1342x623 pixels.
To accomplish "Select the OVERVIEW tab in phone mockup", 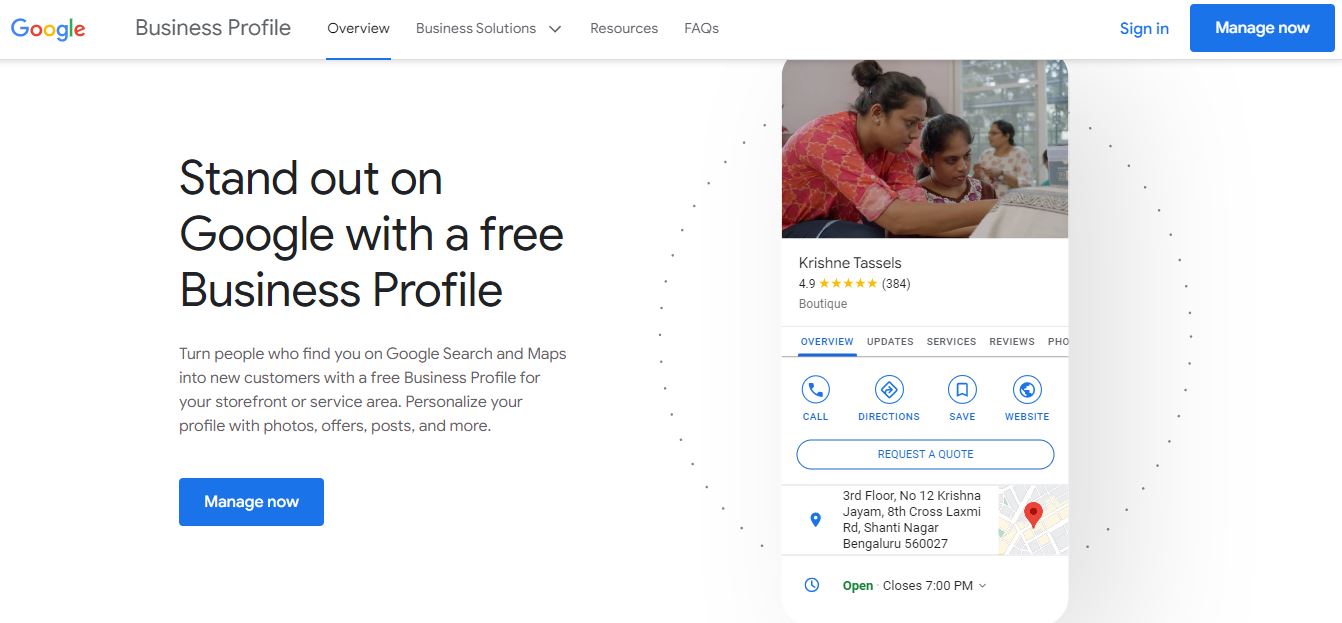I will 827,342.
